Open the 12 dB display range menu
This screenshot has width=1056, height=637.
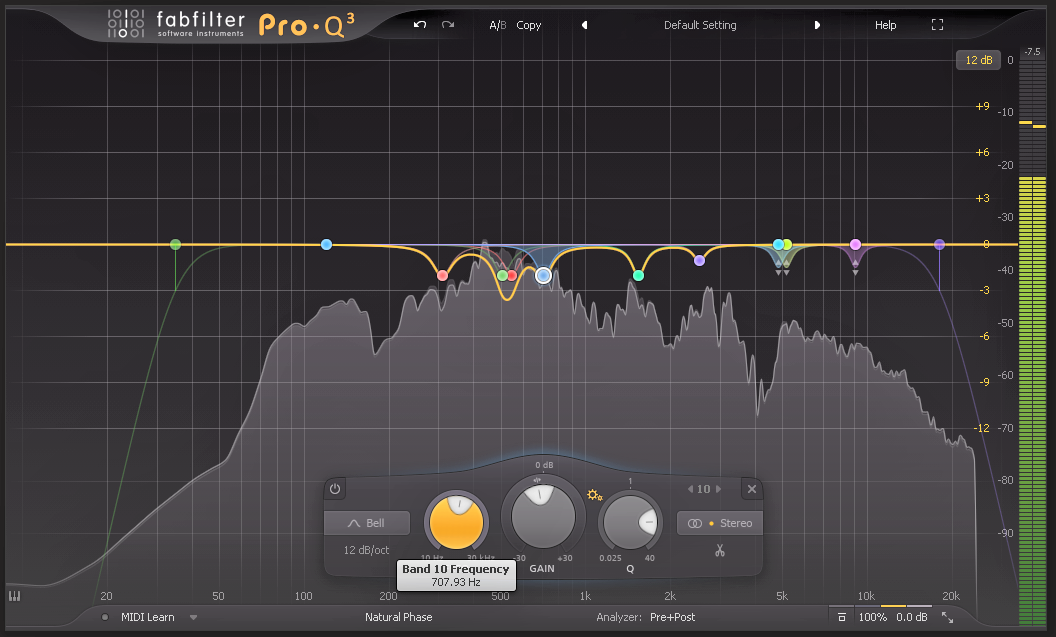point(979,60)
